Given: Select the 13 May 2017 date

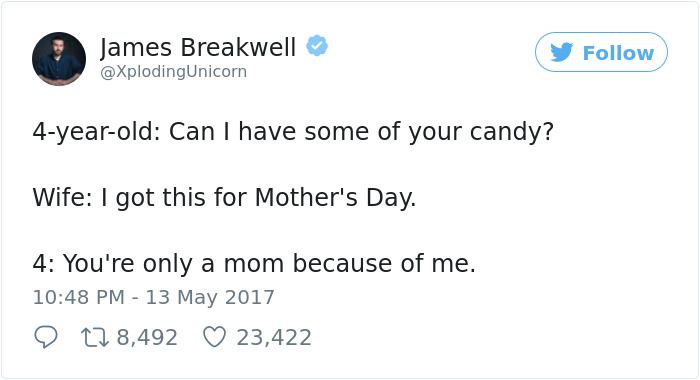Looking at the screenshot, I should (210, 297).
